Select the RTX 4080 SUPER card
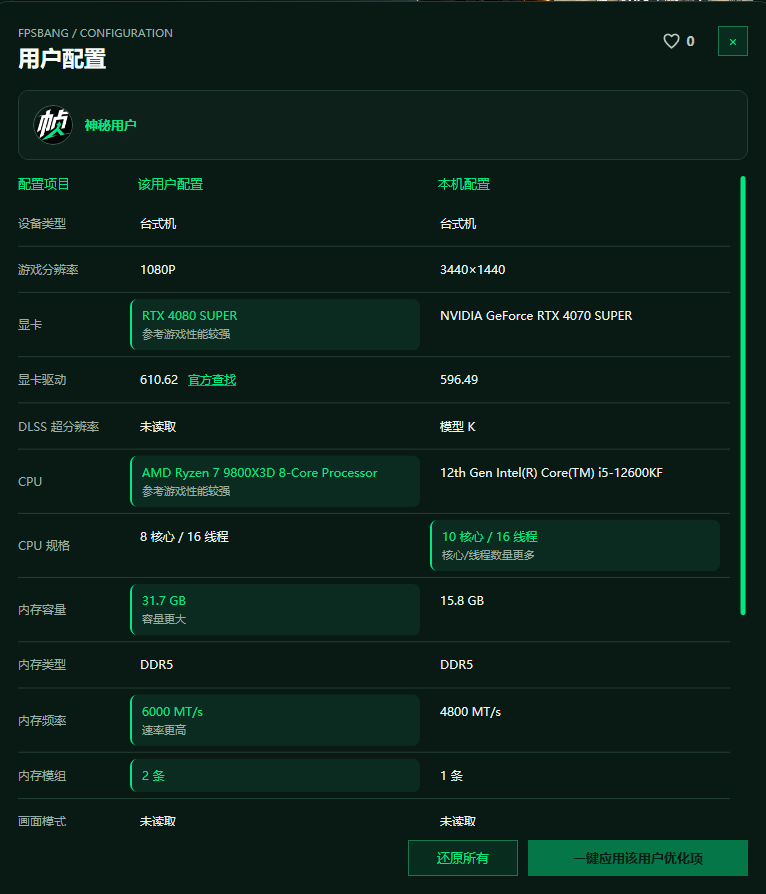Screen dimensions: 766x894 [x=275, y=324]
